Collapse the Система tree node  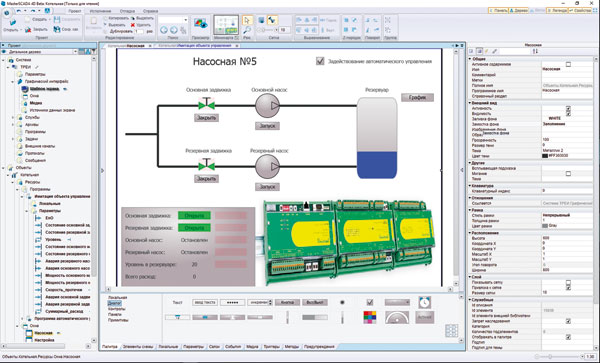coord(3,60)
